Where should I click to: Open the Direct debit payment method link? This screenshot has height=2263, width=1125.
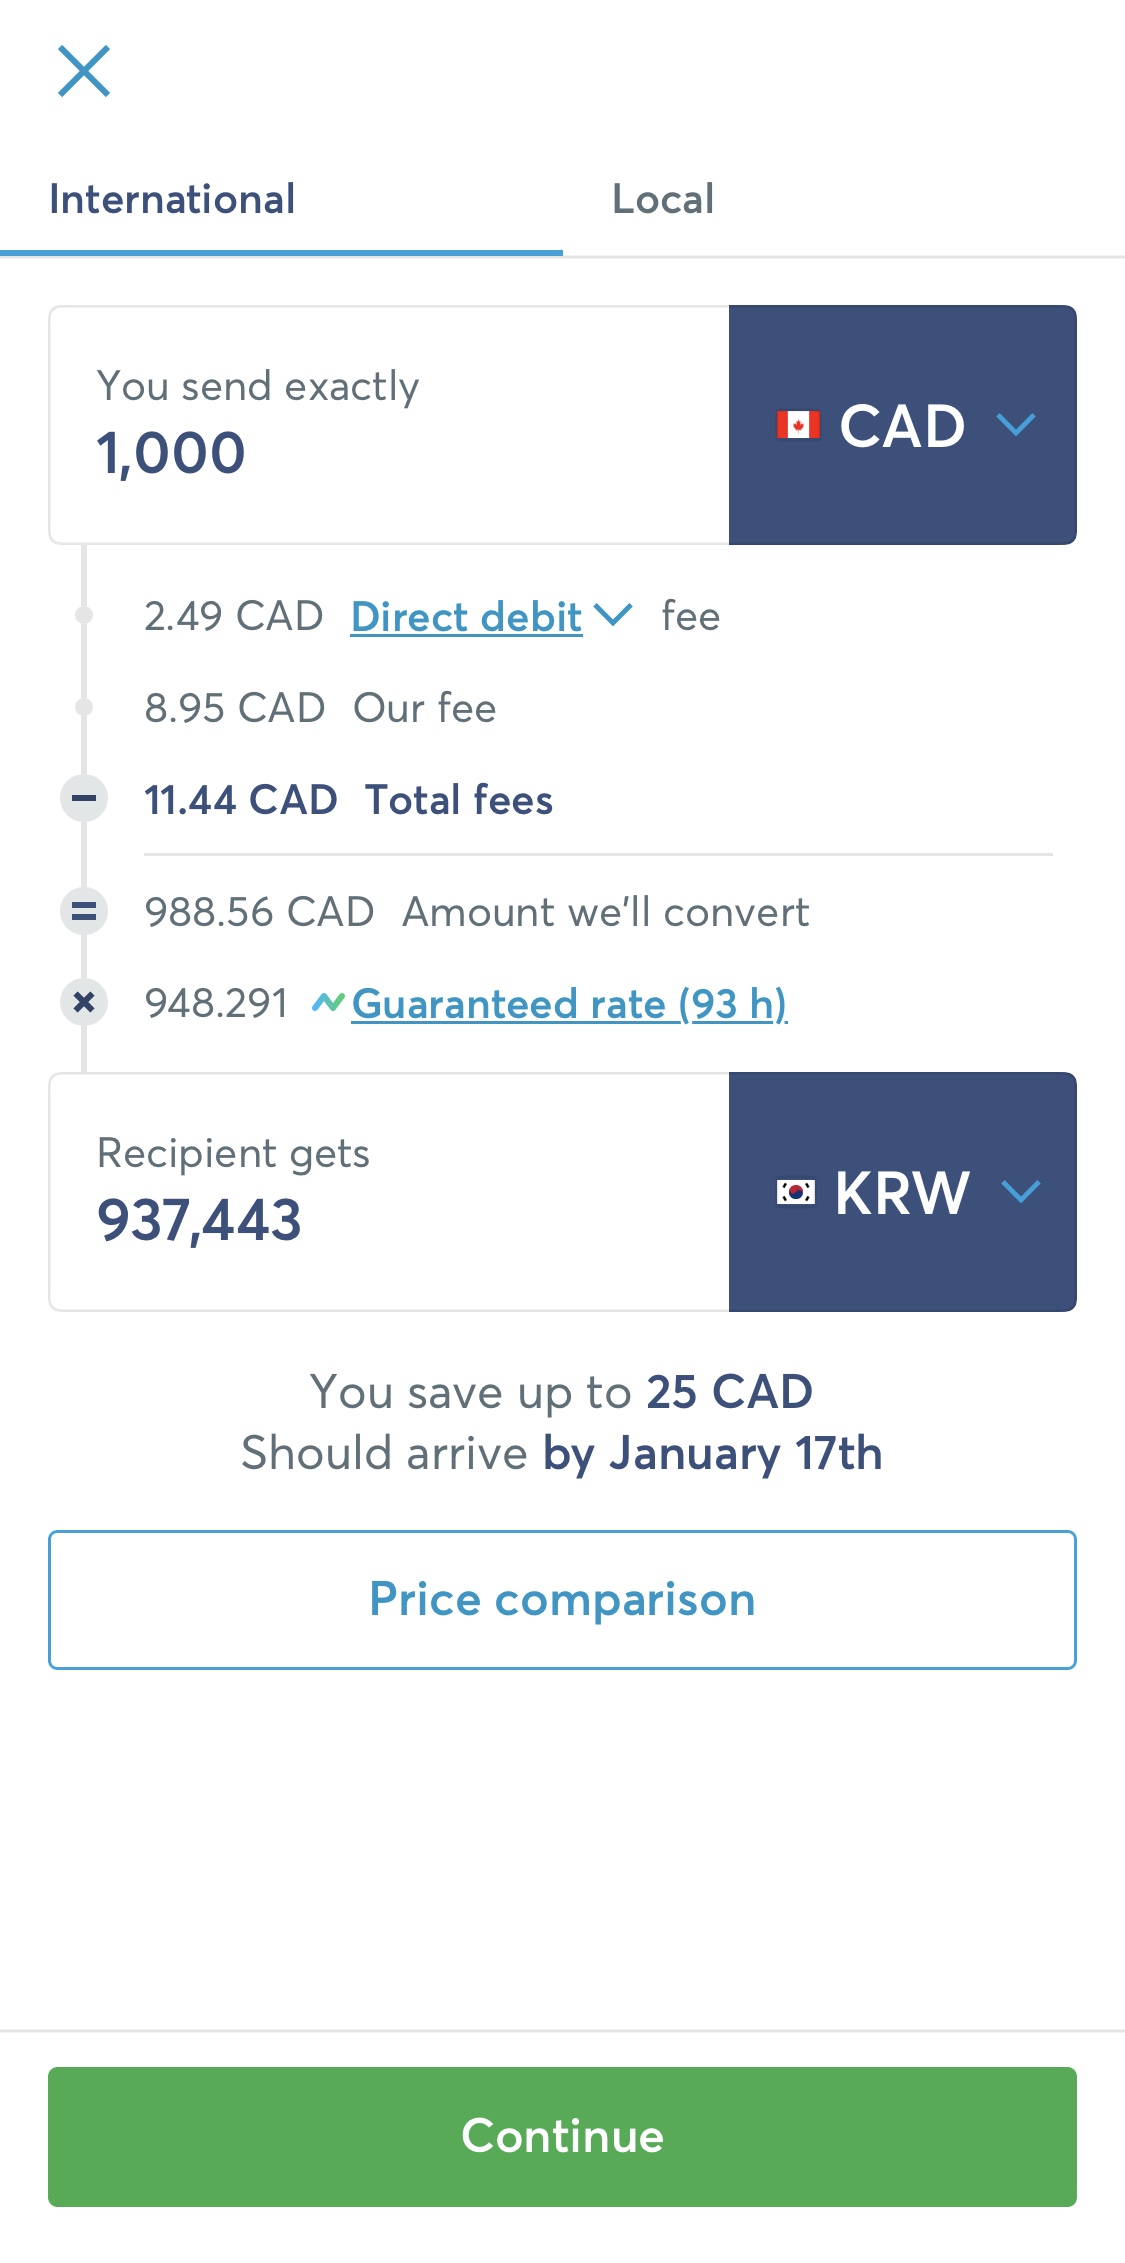[466, 617]
